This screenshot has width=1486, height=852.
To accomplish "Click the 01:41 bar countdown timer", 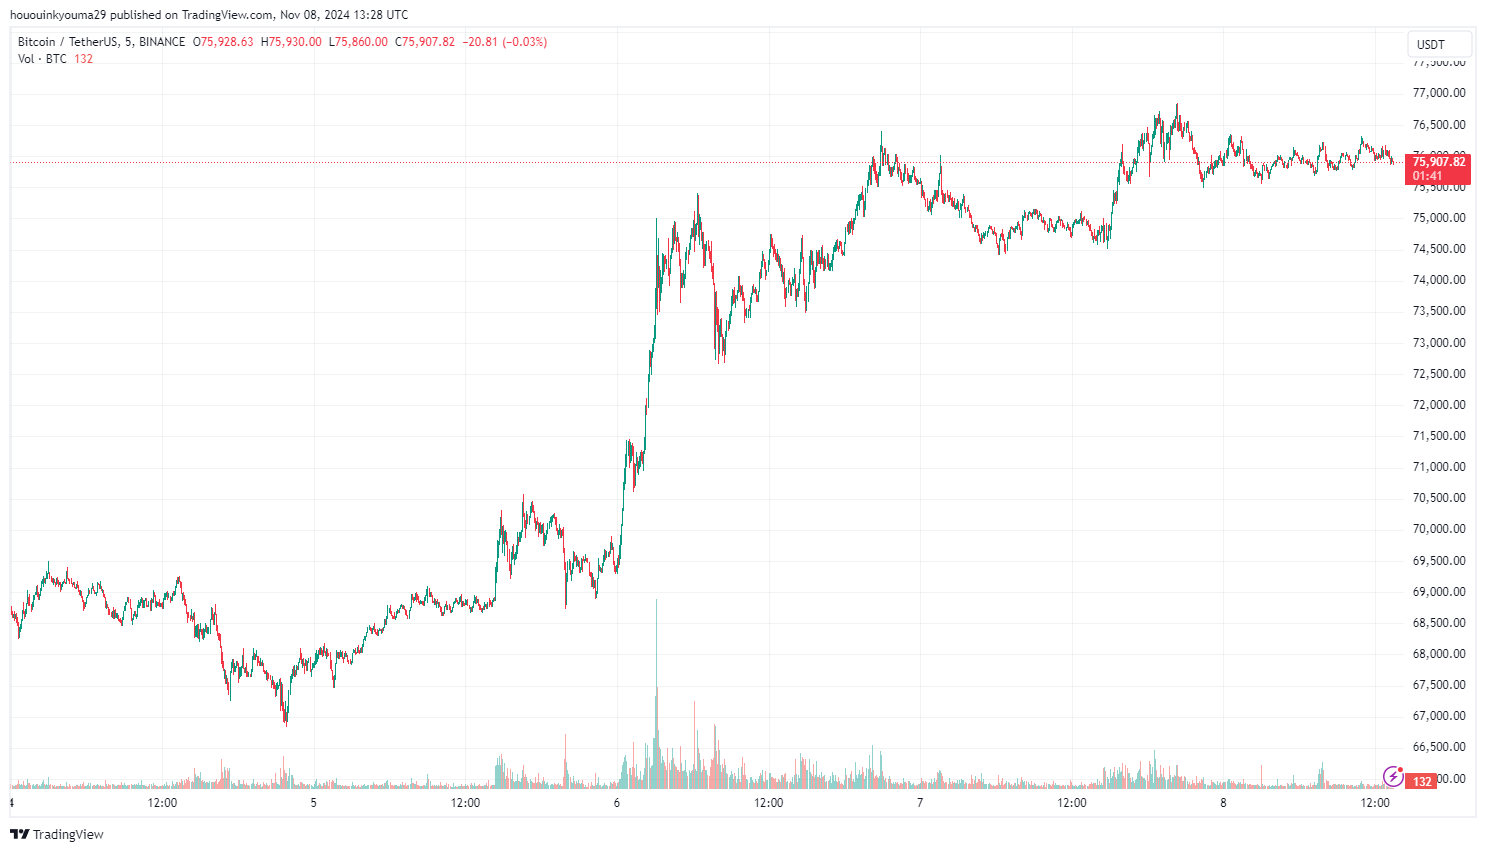I will click(1427, 176).
